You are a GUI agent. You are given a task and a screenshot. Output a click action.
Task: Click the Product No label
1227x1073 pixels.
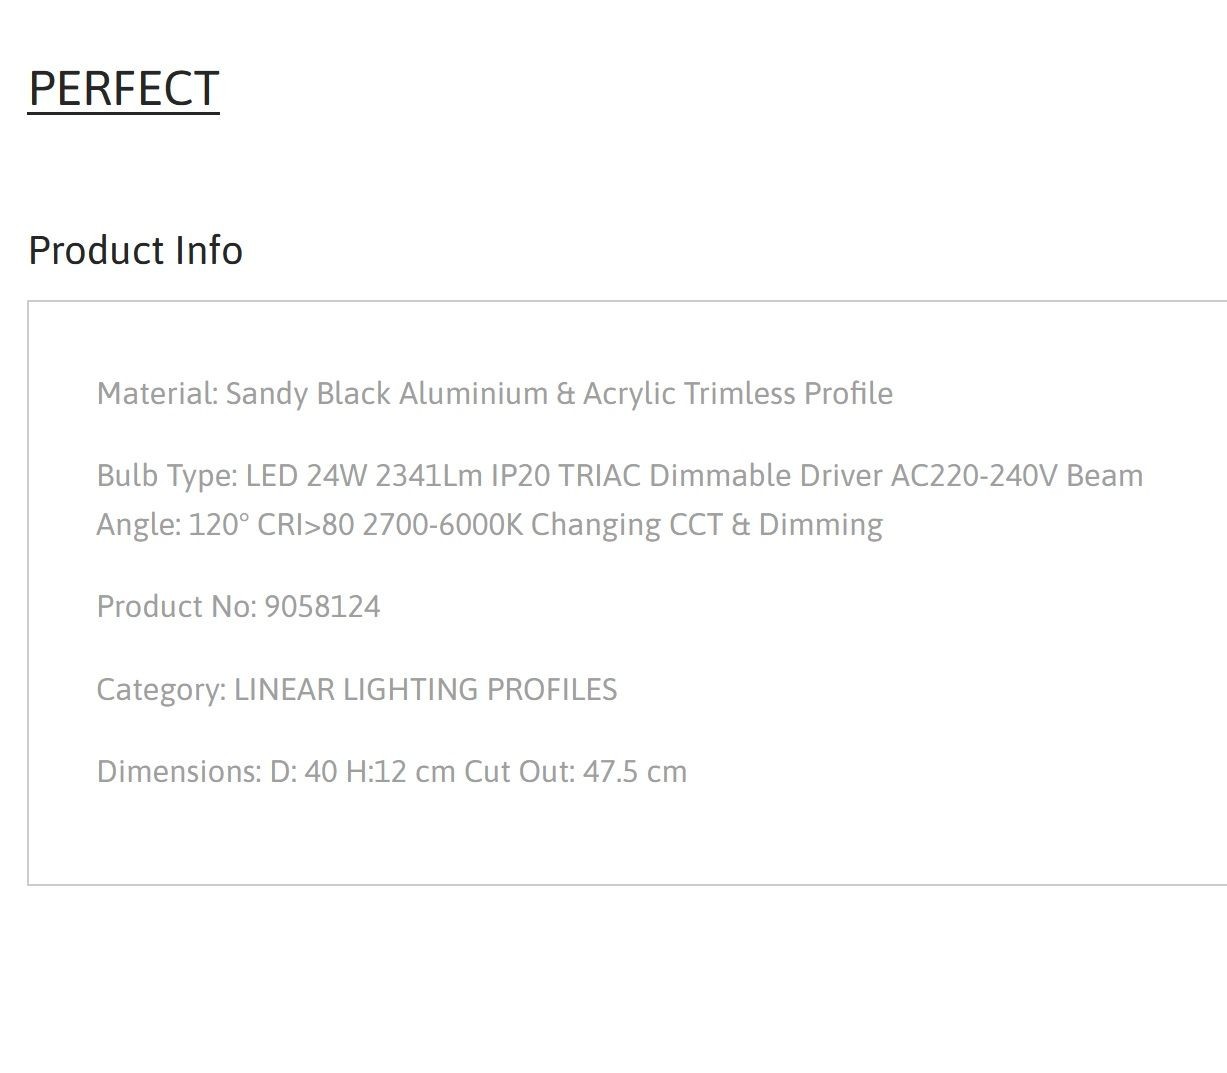click(177, 607)
